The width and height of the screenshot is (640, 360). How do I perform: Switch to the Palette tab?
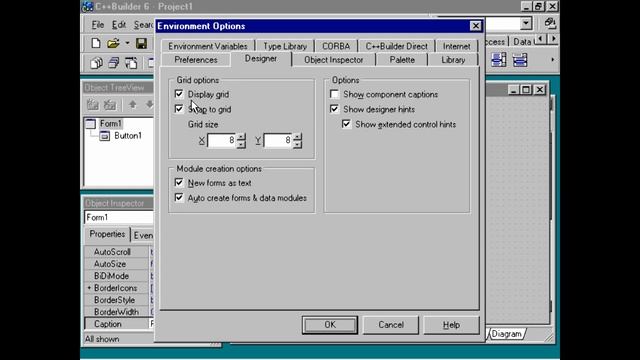point(402,60)
